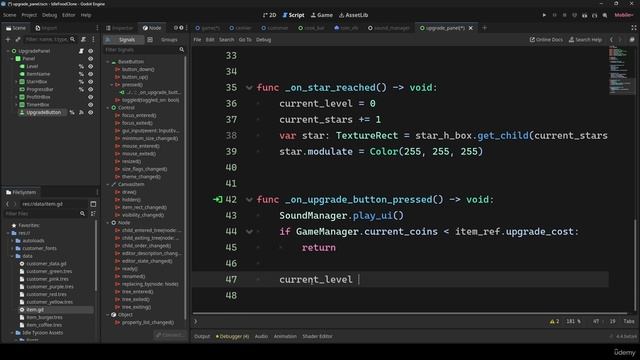The image size is (640, 360).
Task: Click warnings indicator in script status bar
Action: coord(554,322)
